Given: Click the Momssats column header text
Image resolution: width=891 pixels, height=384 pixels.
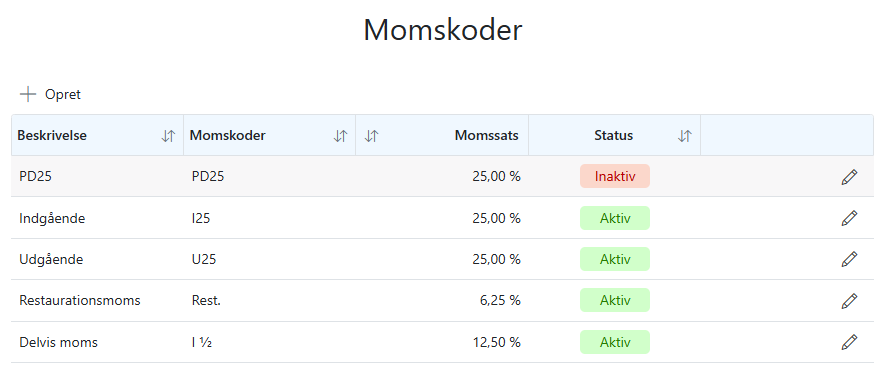Looking at the screenshot, I should [x=486, y=136].
